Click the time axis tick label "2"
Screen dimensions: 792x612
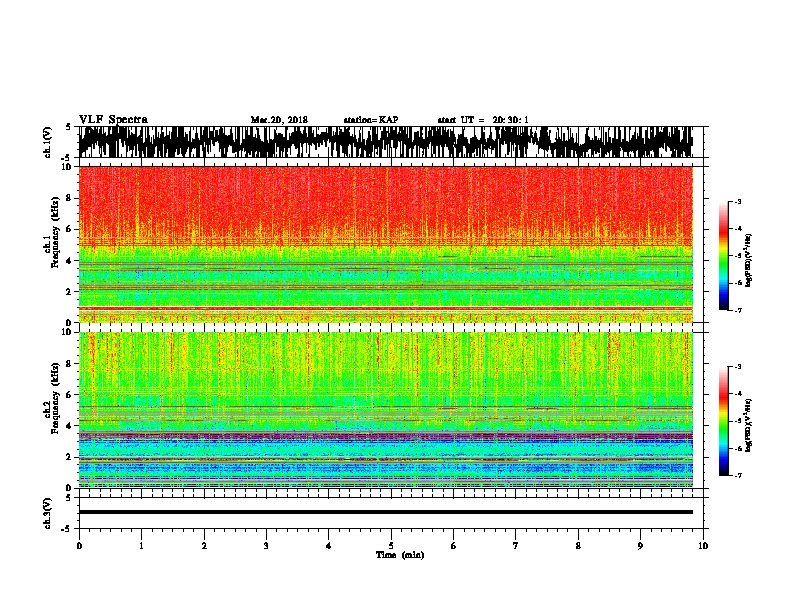204,546
